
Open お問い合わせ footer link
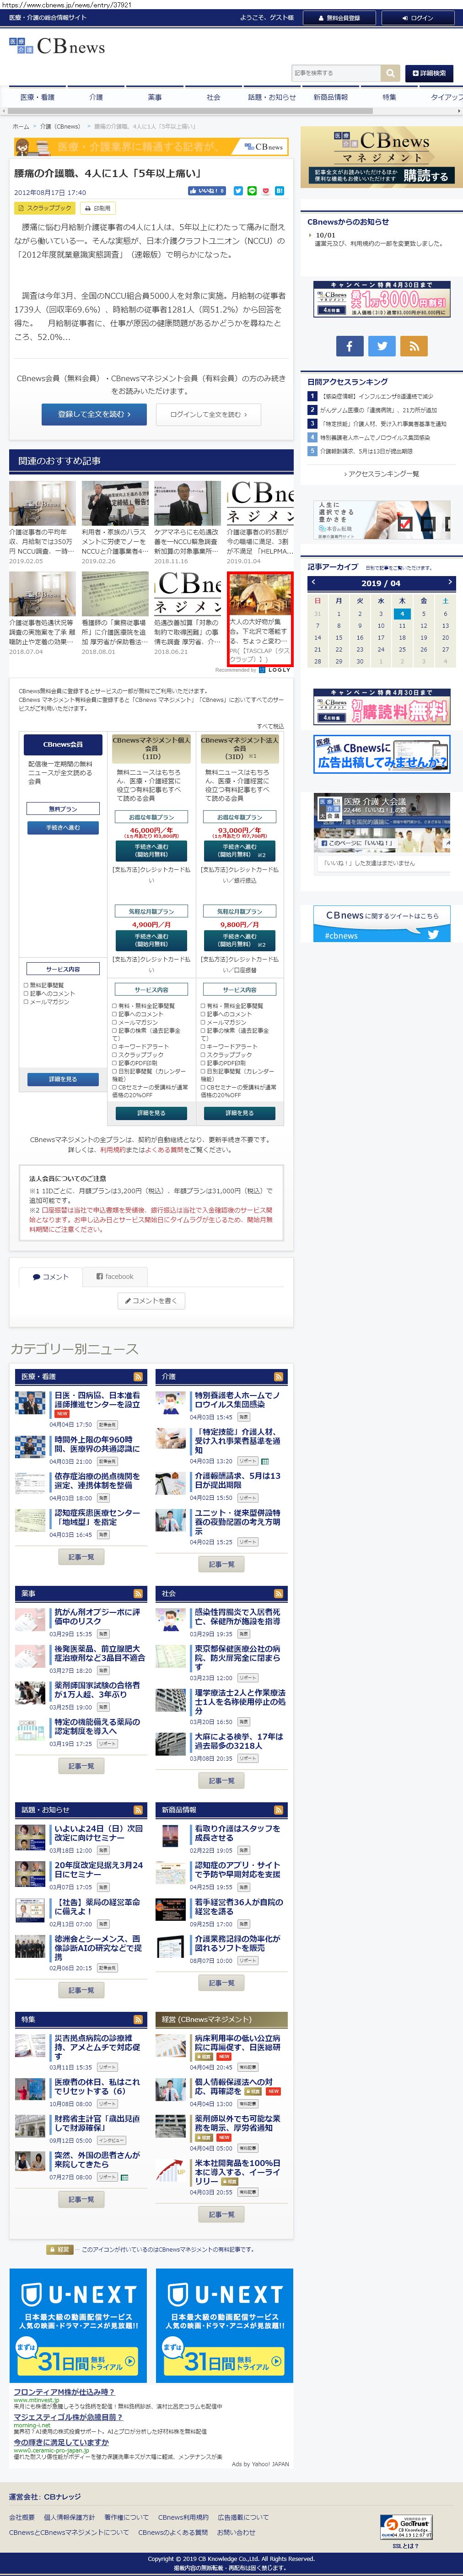tap(236, 2533)
